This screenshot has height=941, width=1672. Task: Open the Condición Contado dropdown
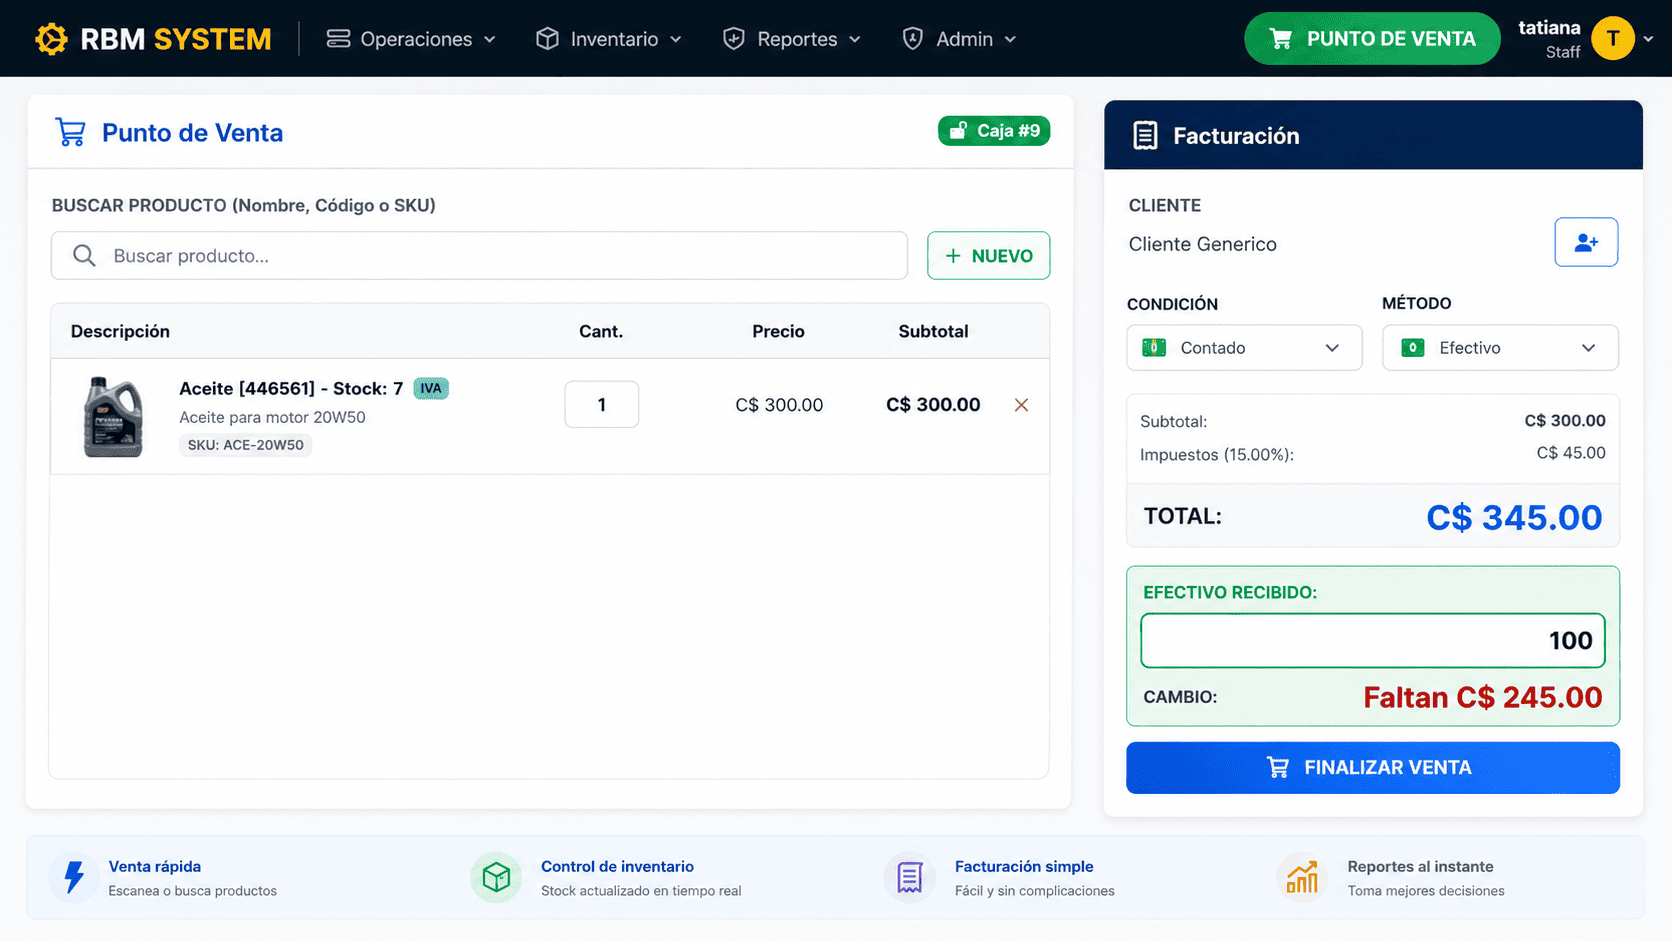tap(1244, 348)
